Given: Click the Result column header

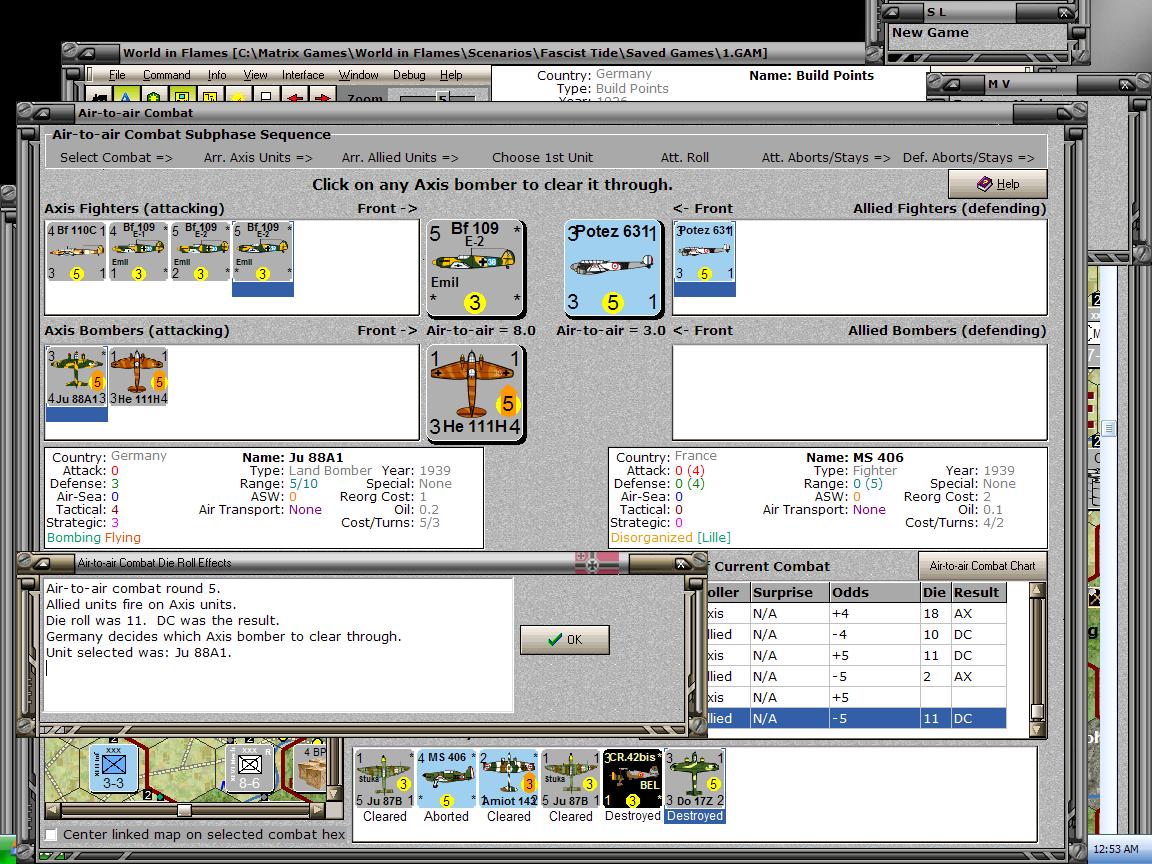Looking at the screenshot, I should pos(979,592).
